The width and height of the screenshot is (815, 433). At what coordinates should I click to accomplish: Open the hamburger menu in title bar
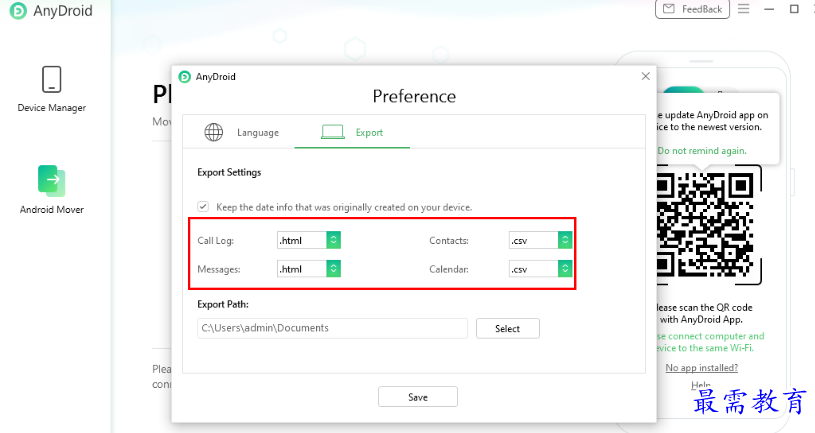(744, 9)
